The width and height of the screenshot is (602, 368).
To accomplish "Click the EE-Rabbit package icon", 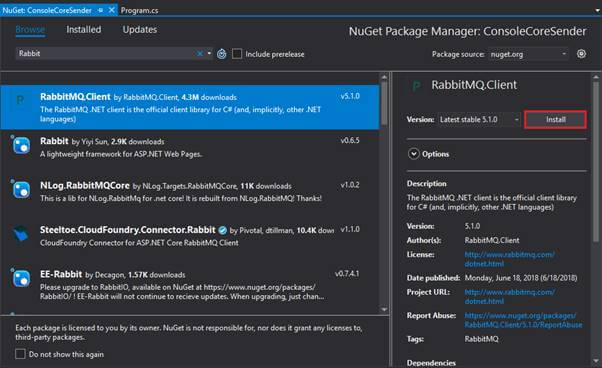I will [21, 278].
